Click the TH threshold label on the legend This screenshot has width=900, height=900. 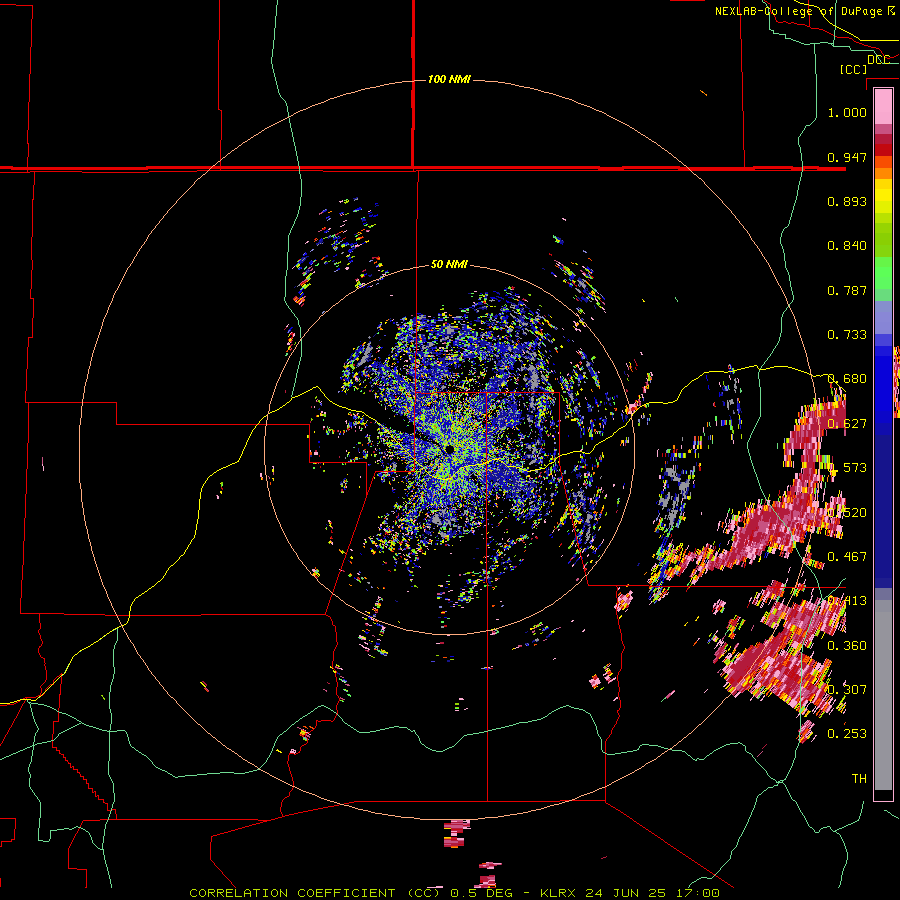pyautogui.click(x=859, y=779)
